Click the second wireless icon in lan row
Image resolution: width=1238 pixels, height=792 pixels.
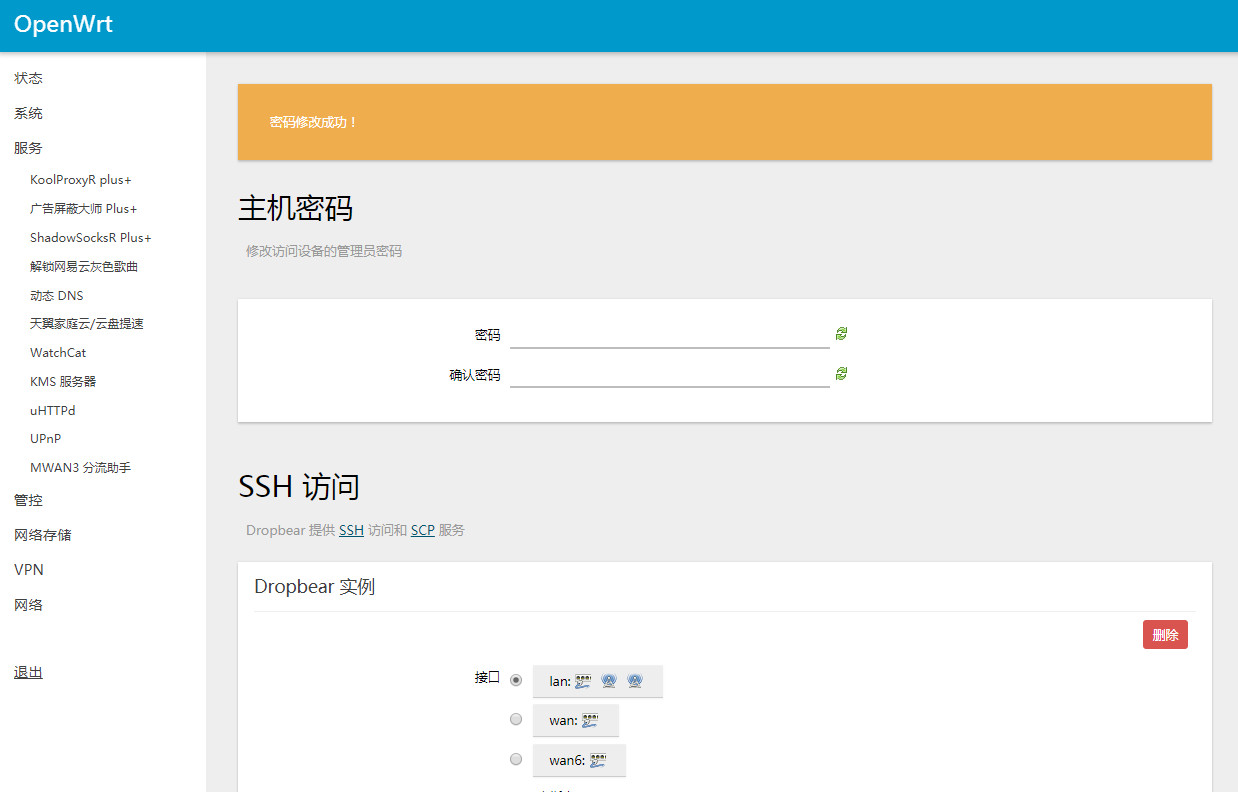[635, 681]
